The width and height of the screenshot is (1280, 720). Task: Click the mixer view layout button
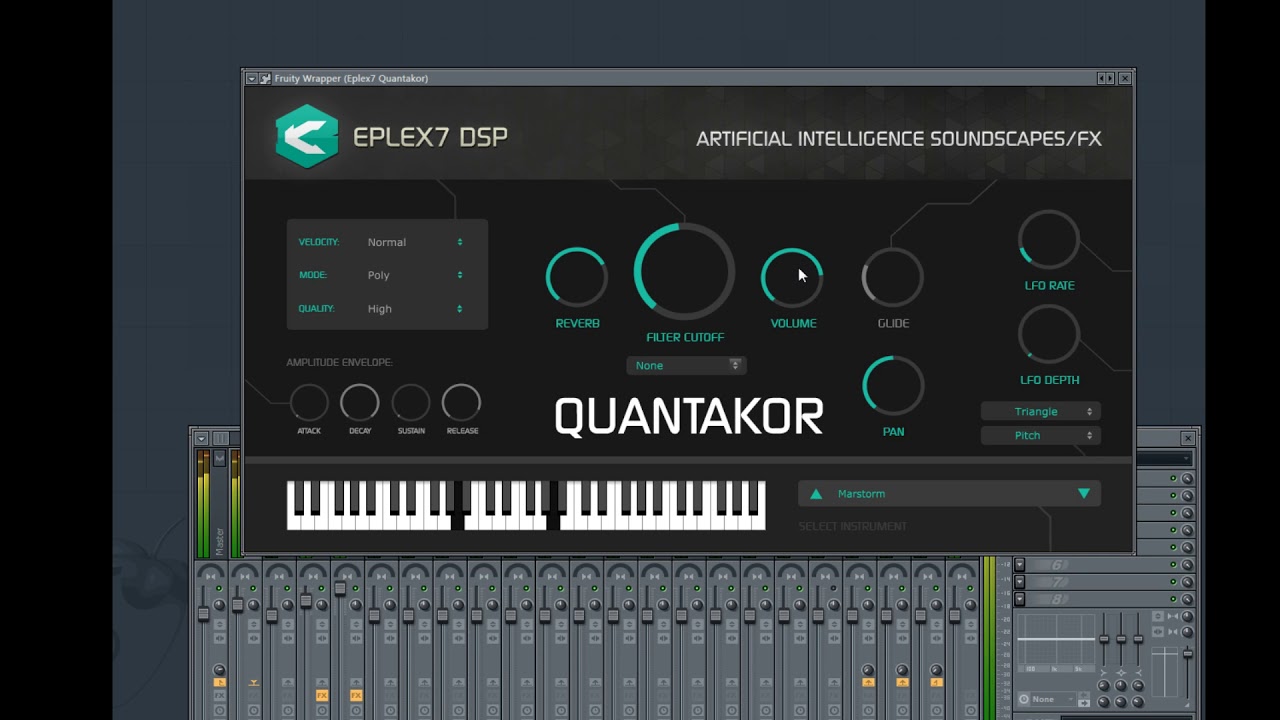[x=220, y=438]
